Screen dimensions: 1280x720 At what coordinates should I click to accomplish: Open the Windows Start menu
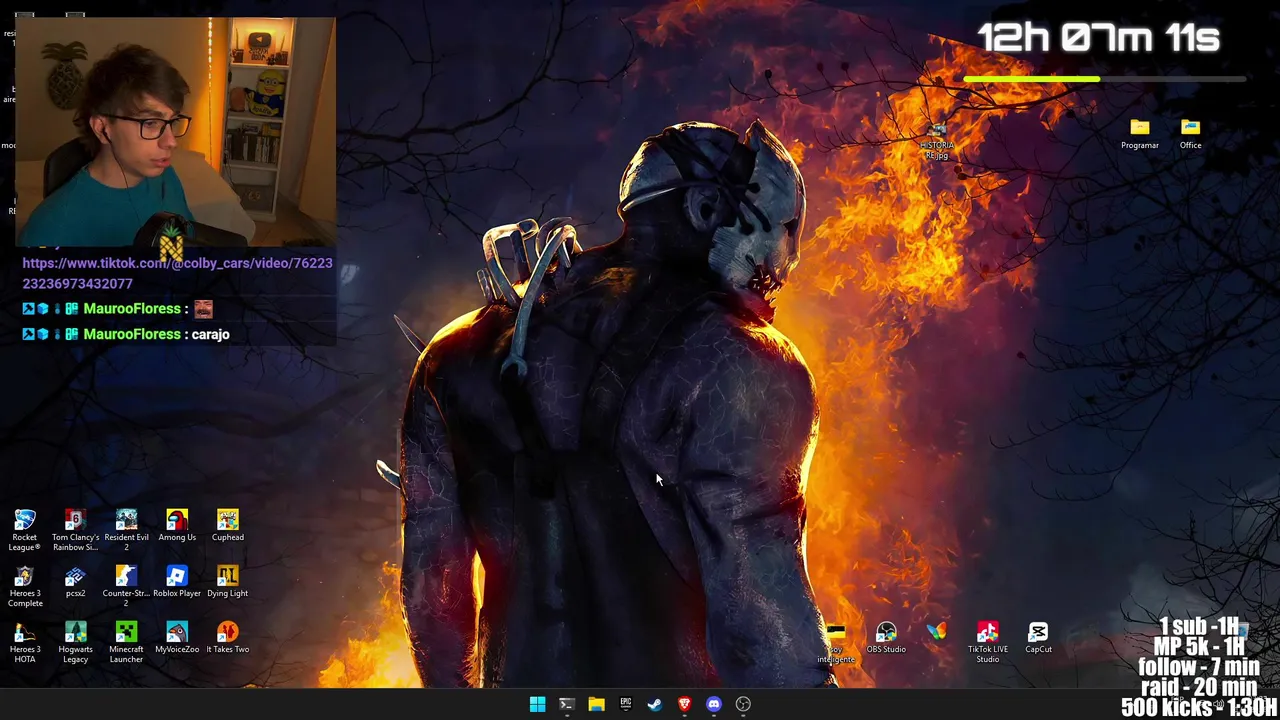[537, 704]
